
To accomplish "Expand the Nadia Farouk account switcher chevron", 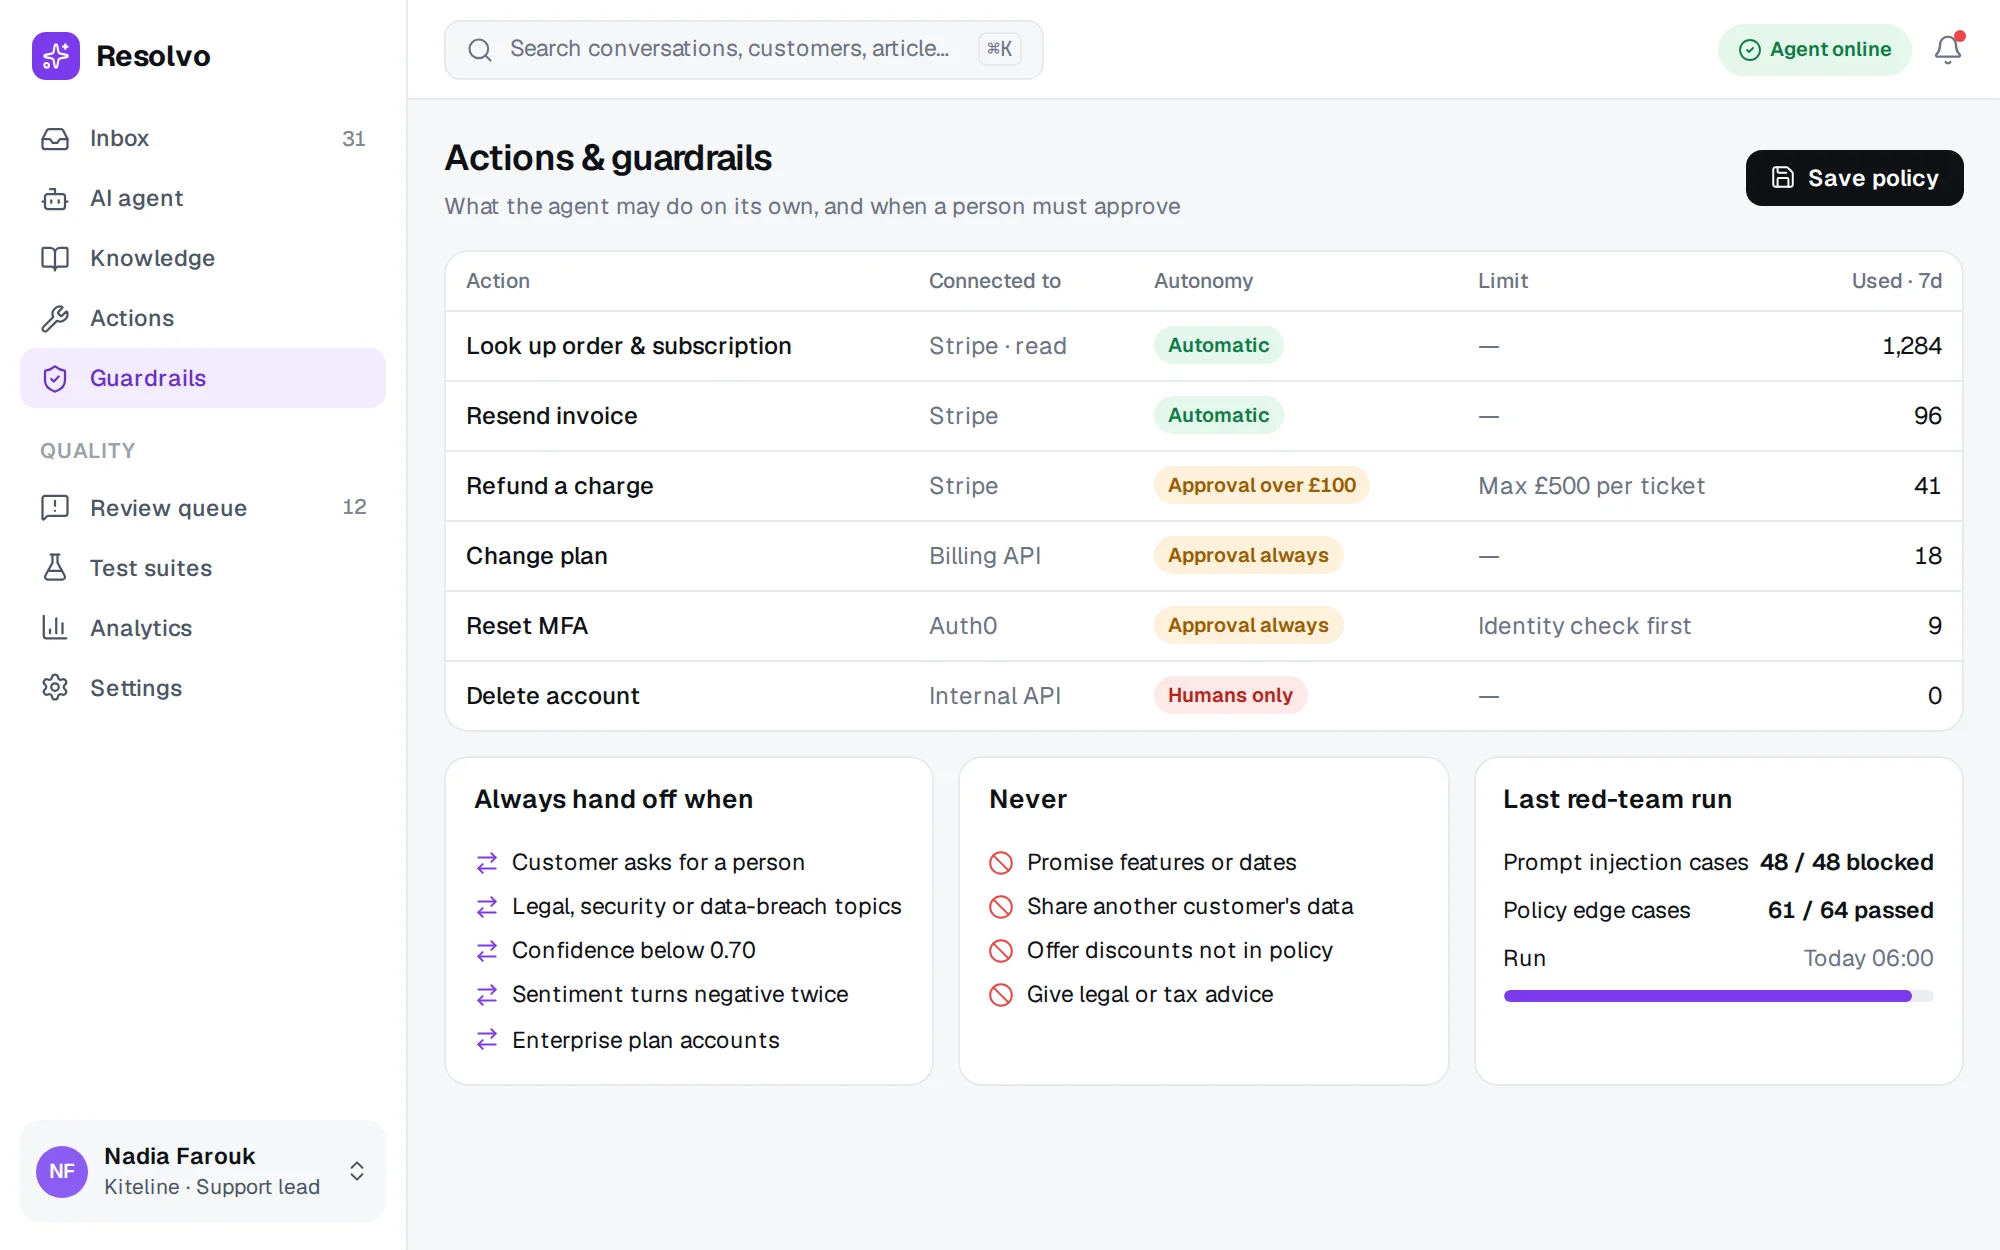I will [357, 1171].
